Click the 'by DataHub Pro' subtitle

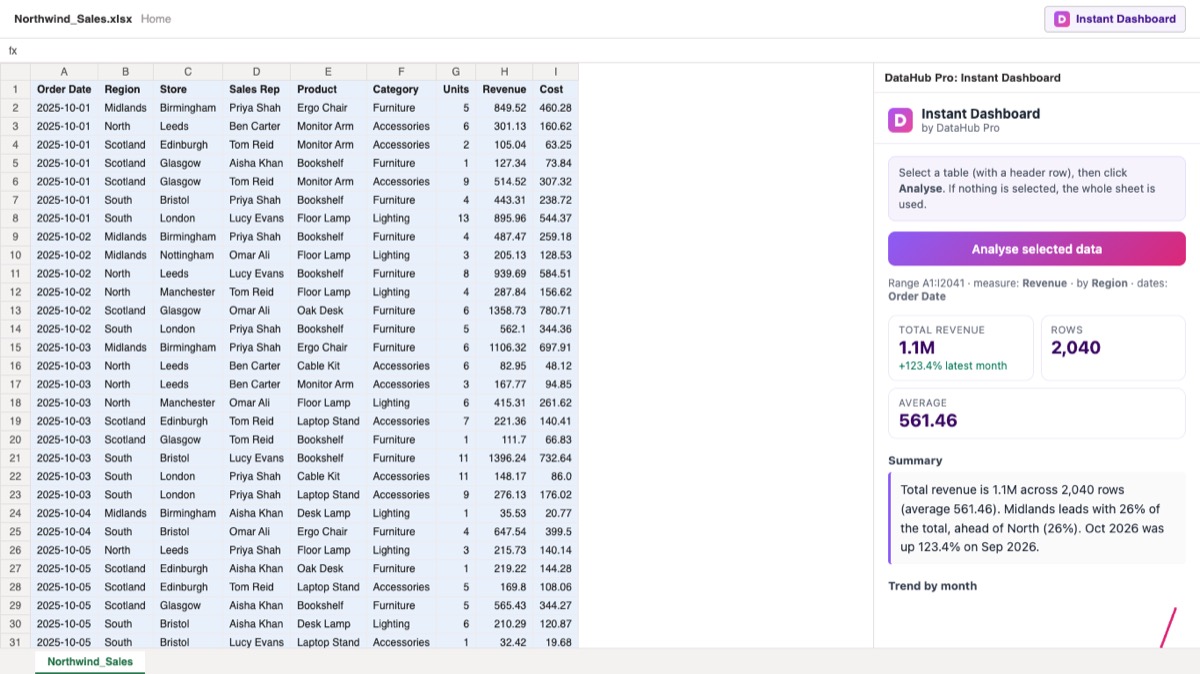(x=960, y=129)
